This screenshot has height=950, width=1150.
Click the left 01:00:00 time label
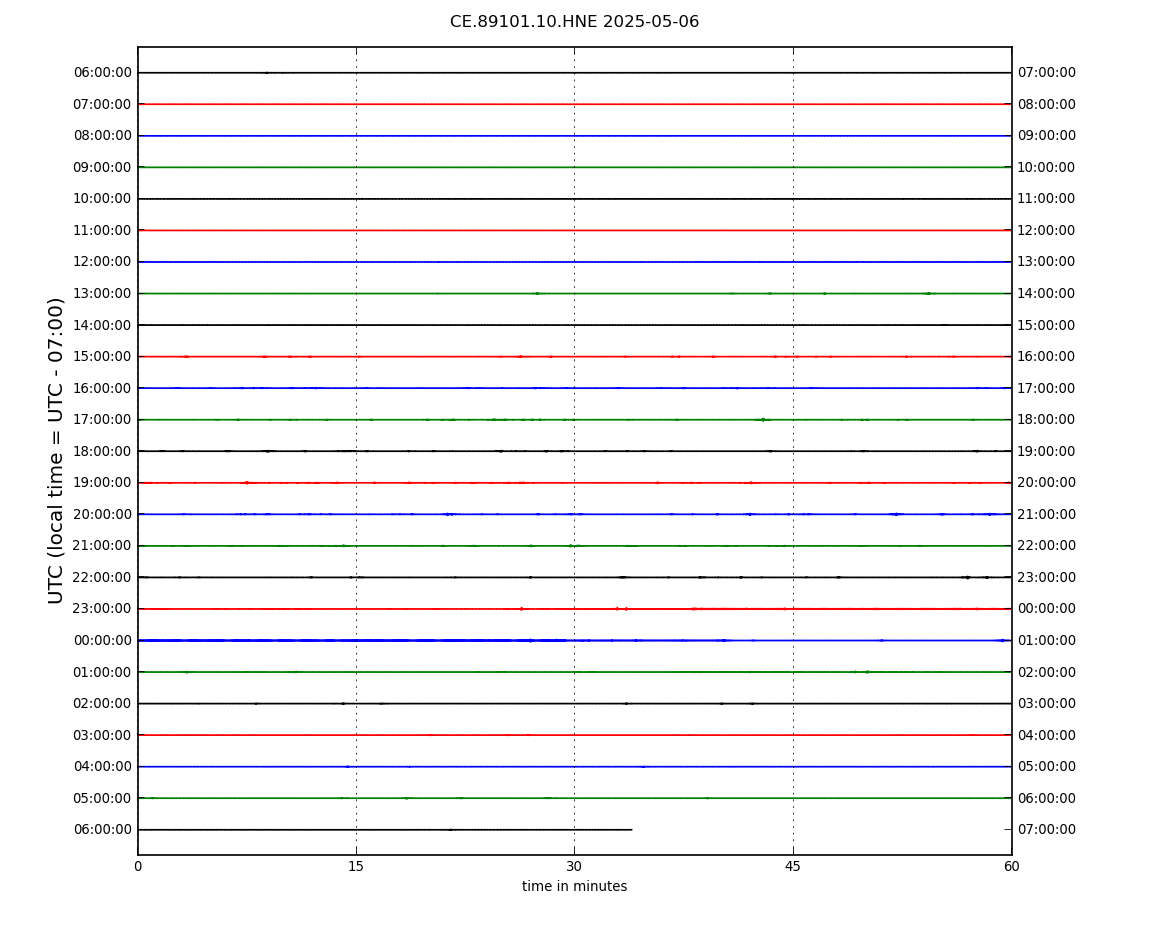(102, 672)
